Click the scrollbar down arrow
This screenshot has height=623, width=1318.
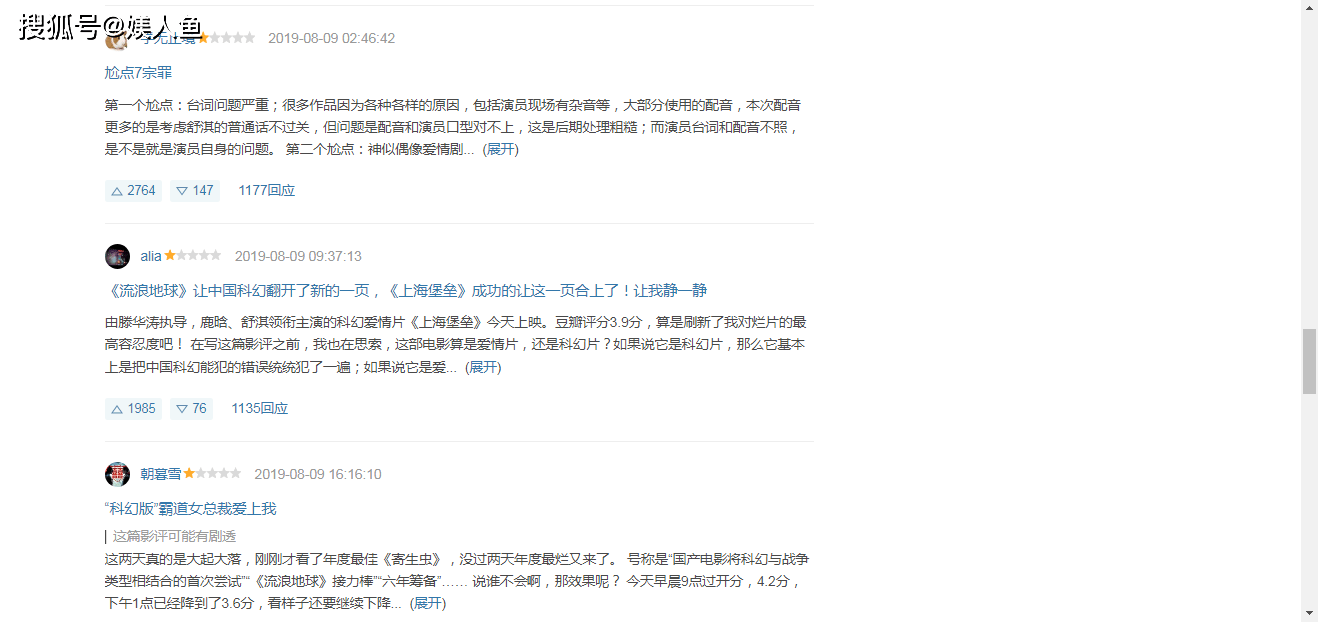coord(1309,613)
